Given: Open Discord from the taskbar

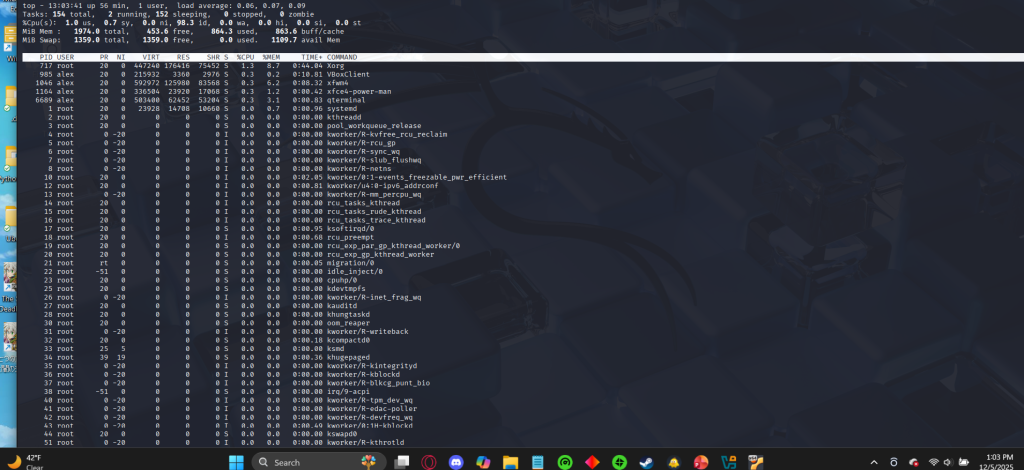Looking at the screenshot, I should click(456, 462).
